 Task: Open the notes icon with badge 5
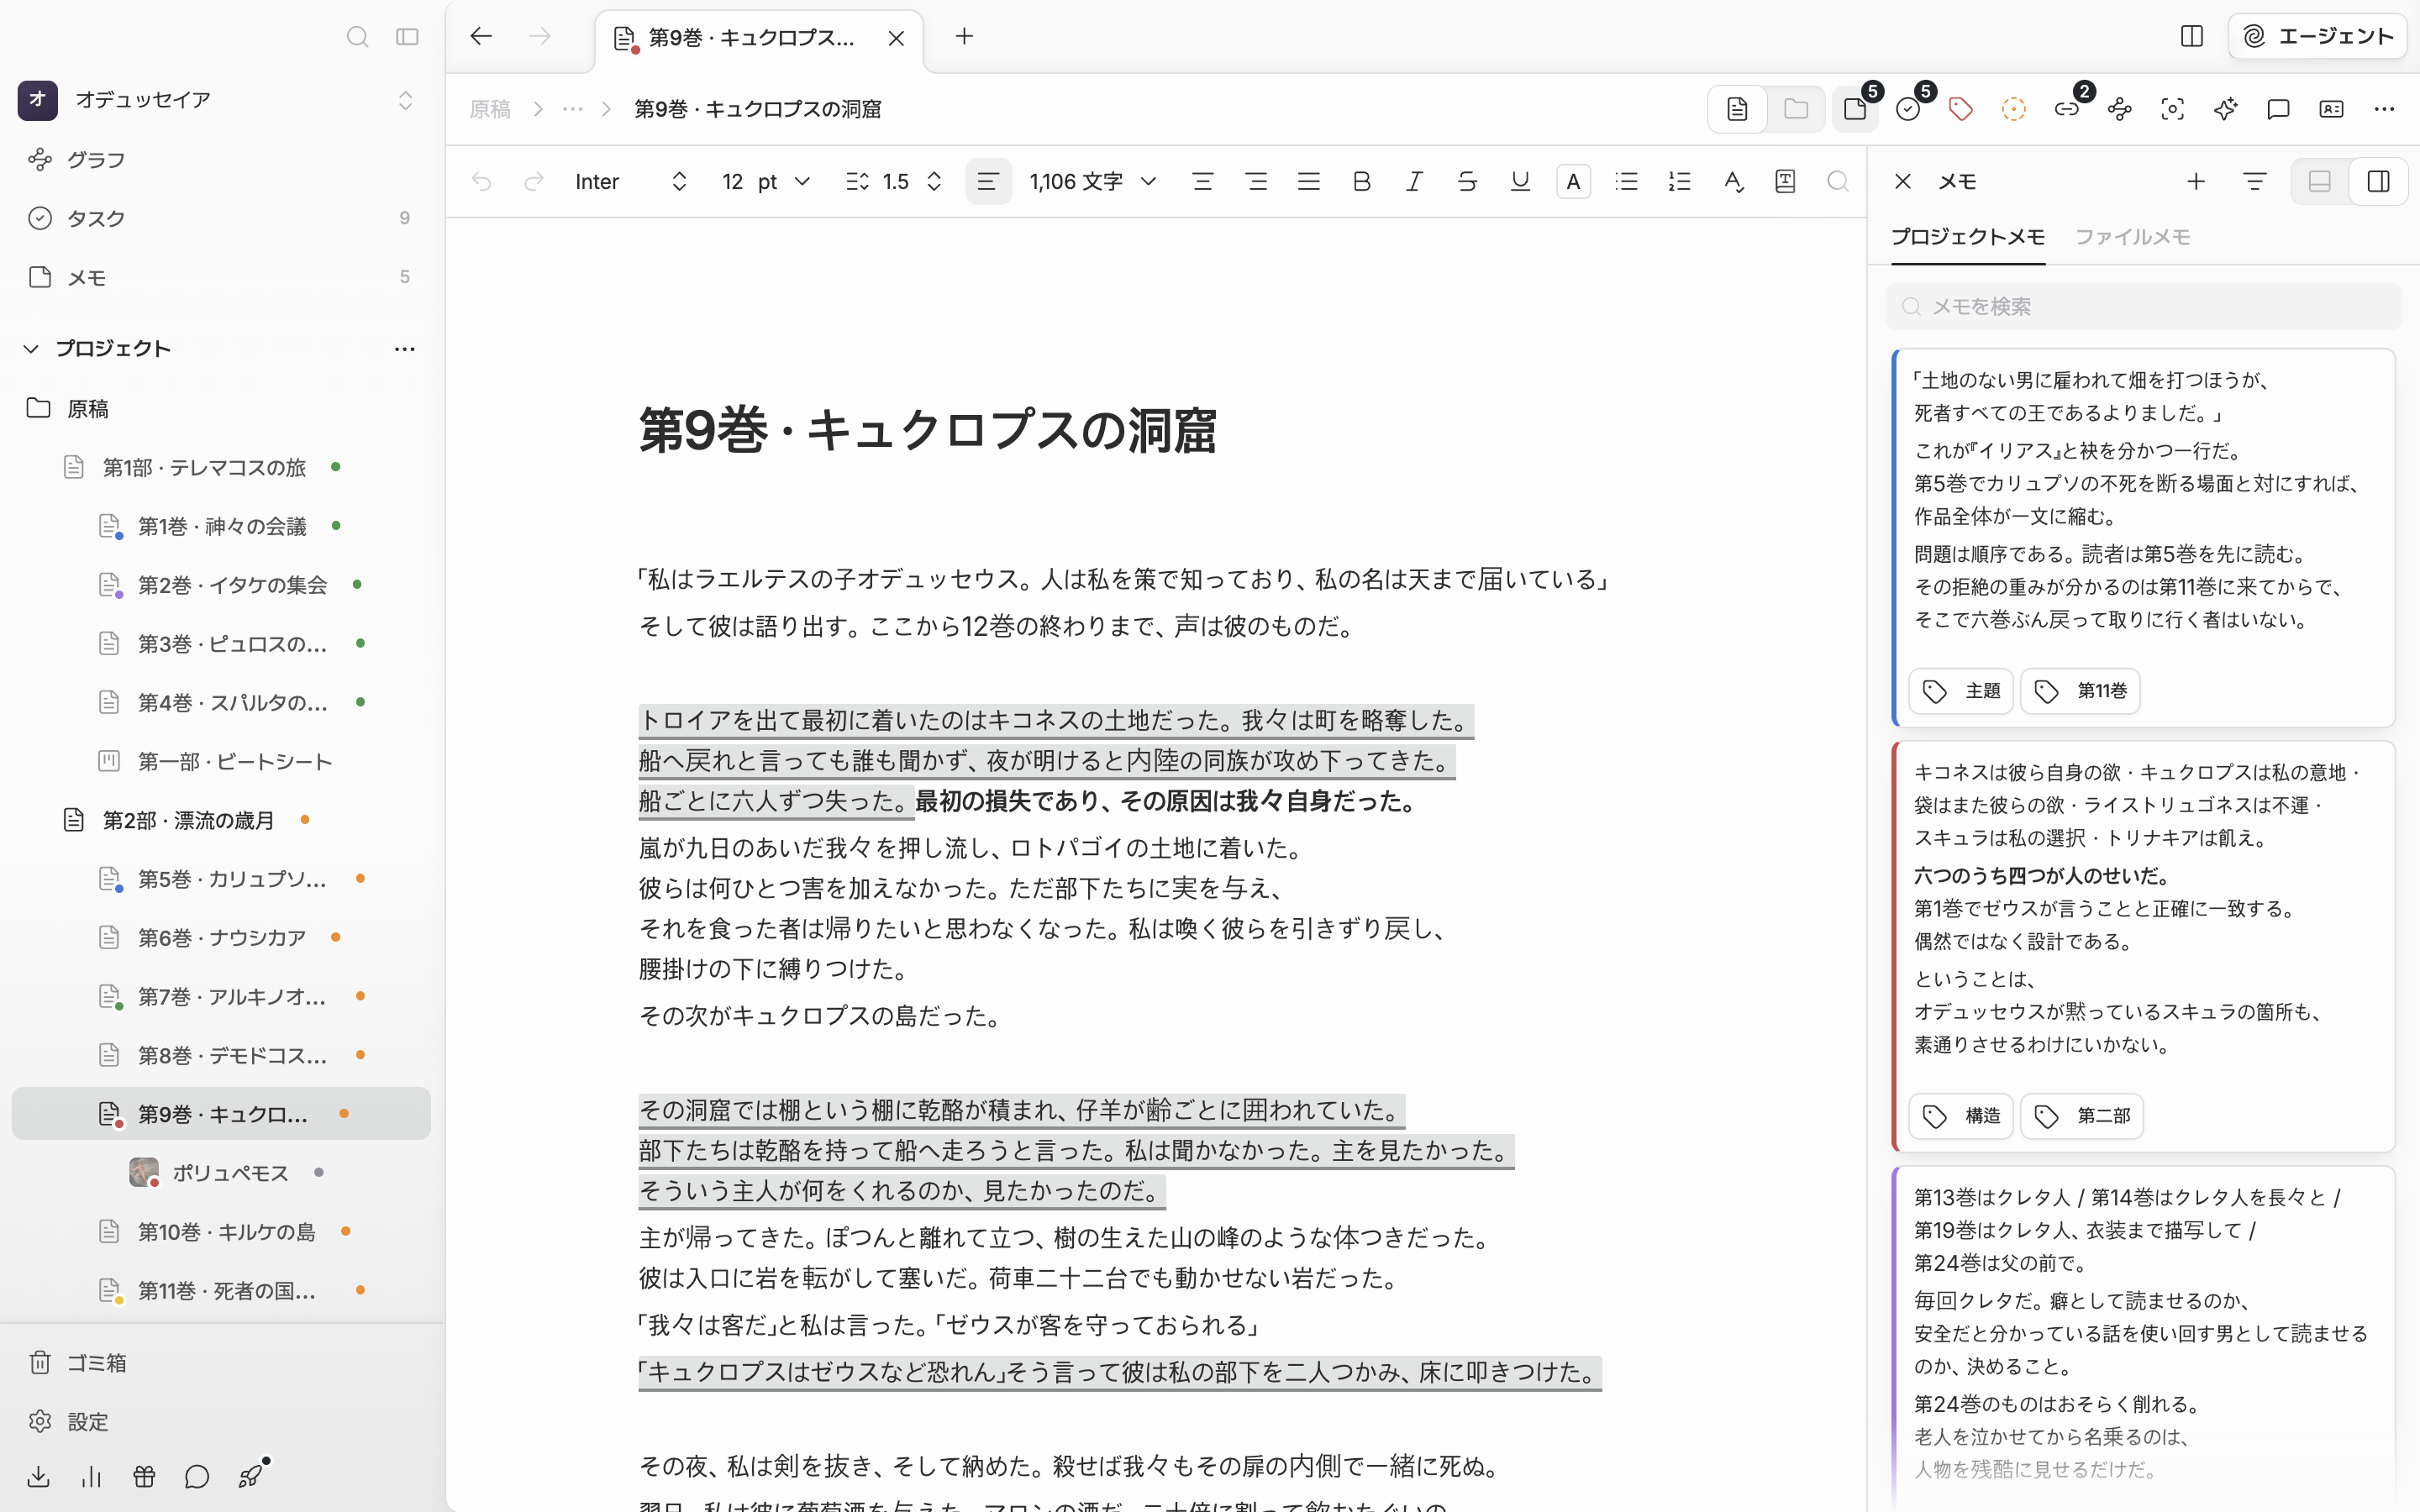pyautogui.click(x=1856, y=109)
